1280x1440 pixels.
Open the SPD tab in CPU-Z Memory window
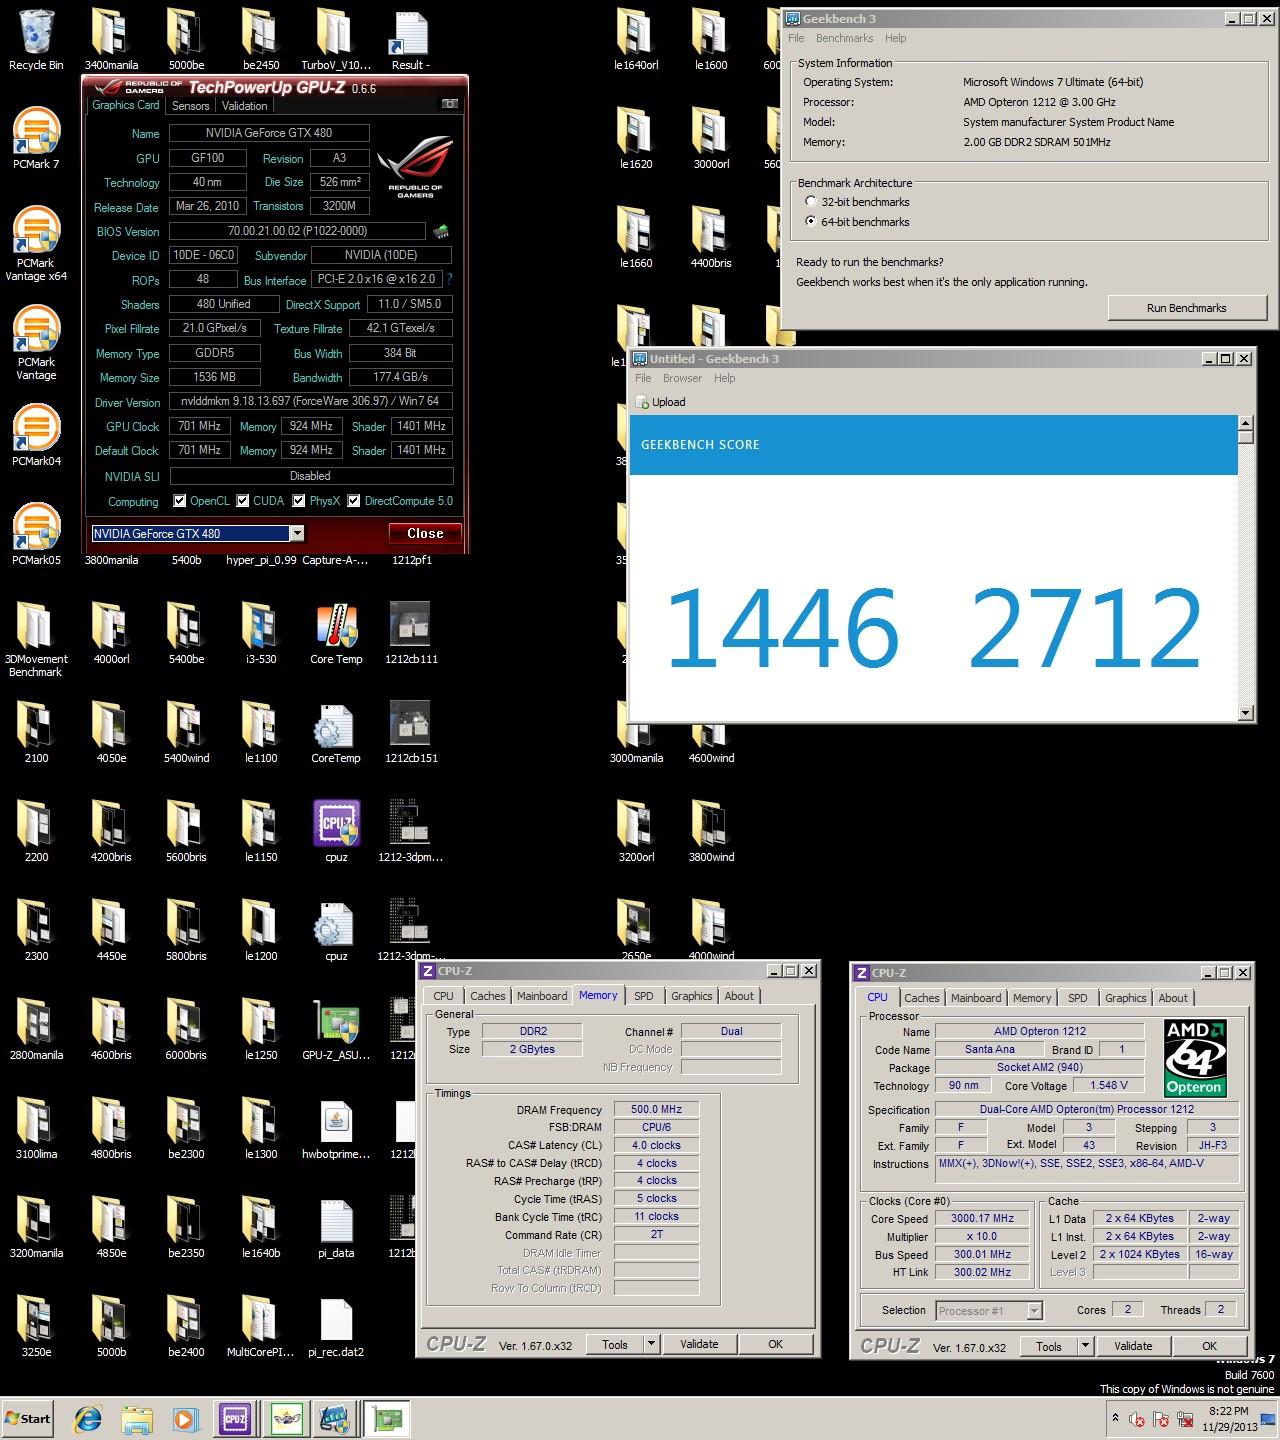point(644,996)
